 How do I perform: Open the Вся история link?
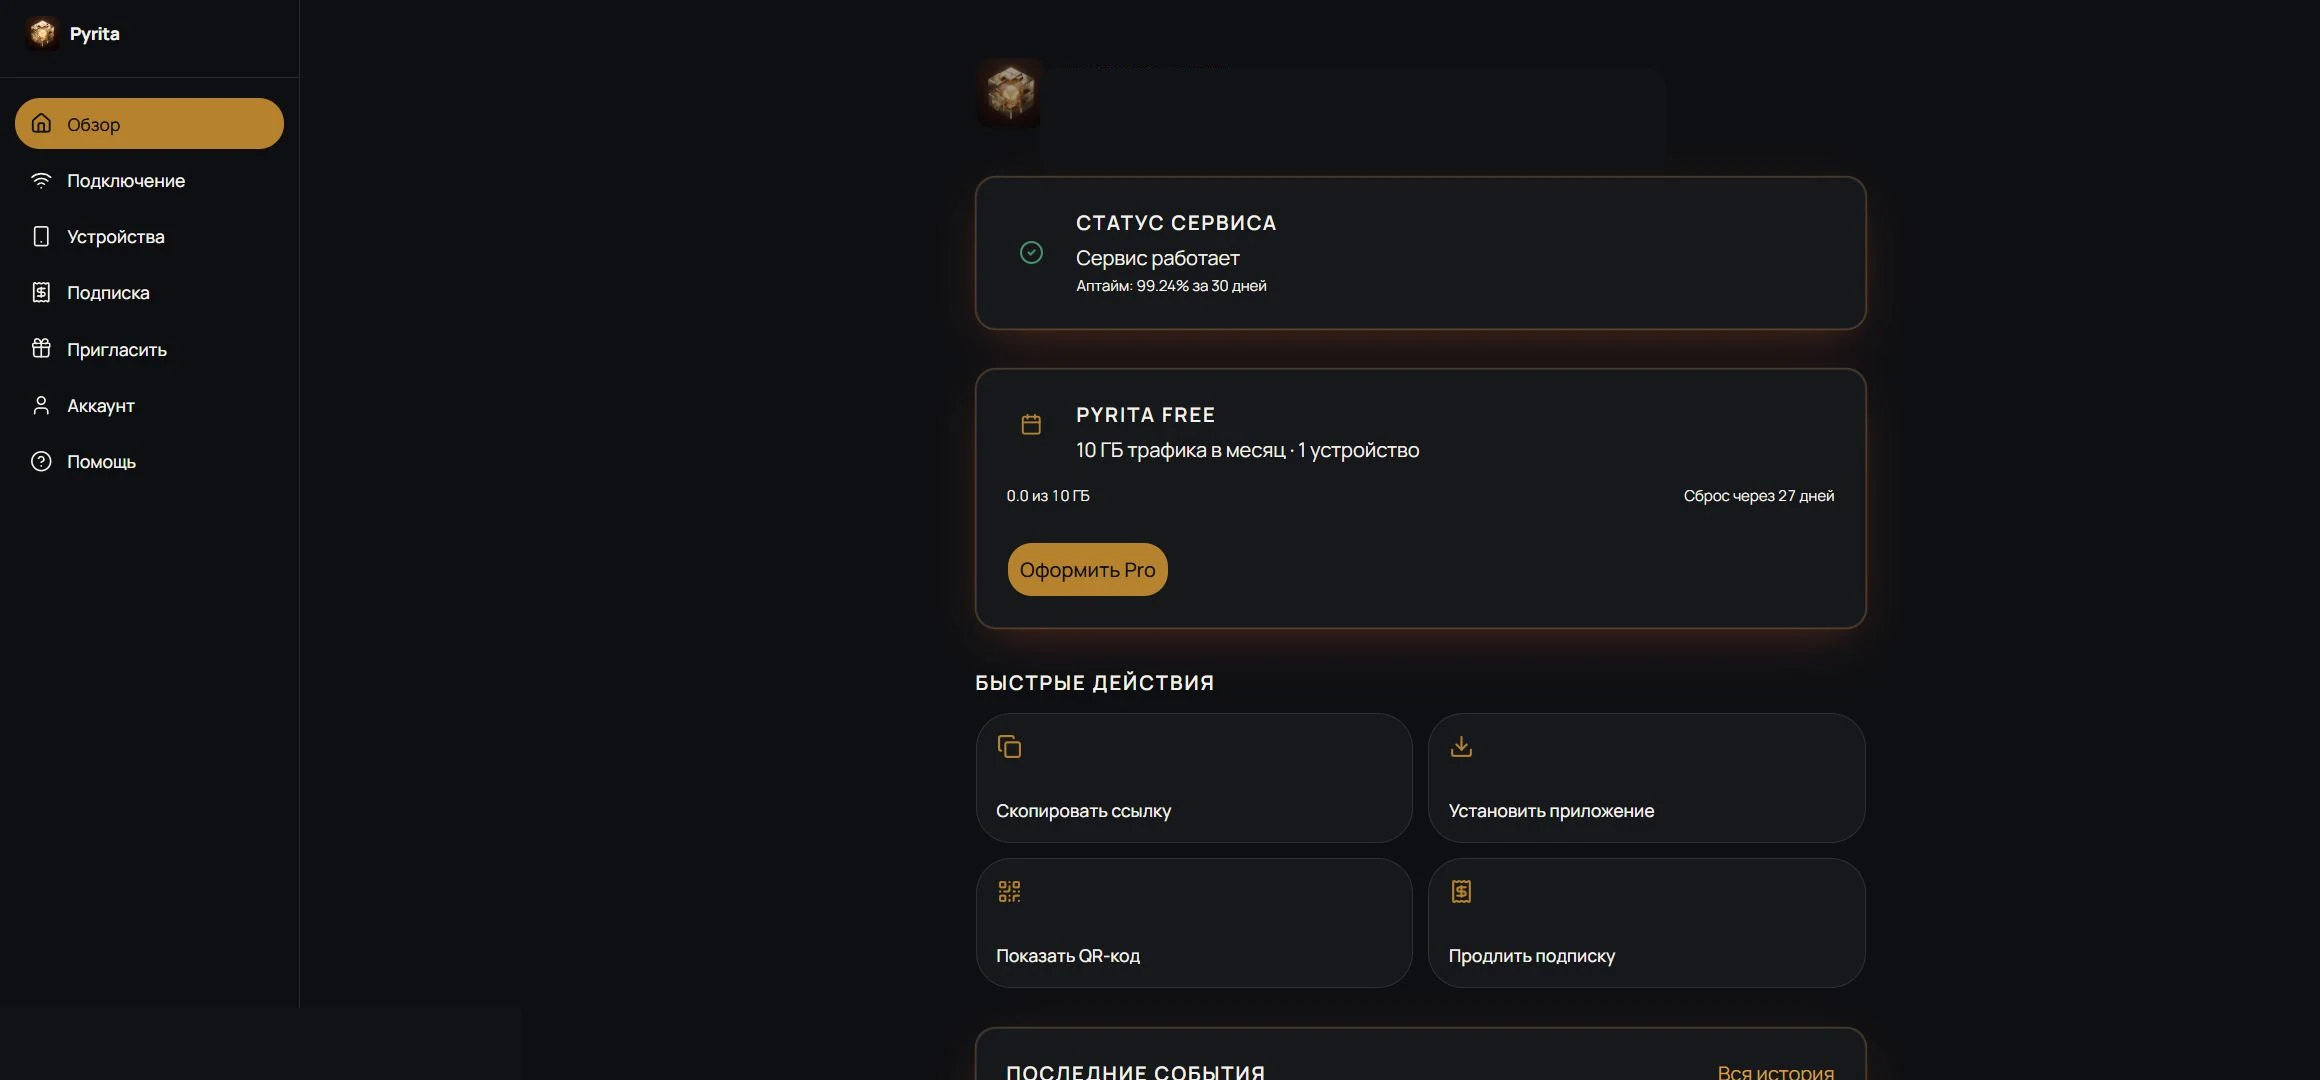tap(1775, 1071)
